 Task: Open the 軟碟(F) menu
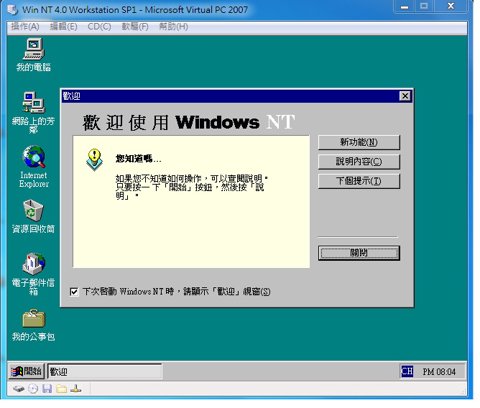point(135,26)
